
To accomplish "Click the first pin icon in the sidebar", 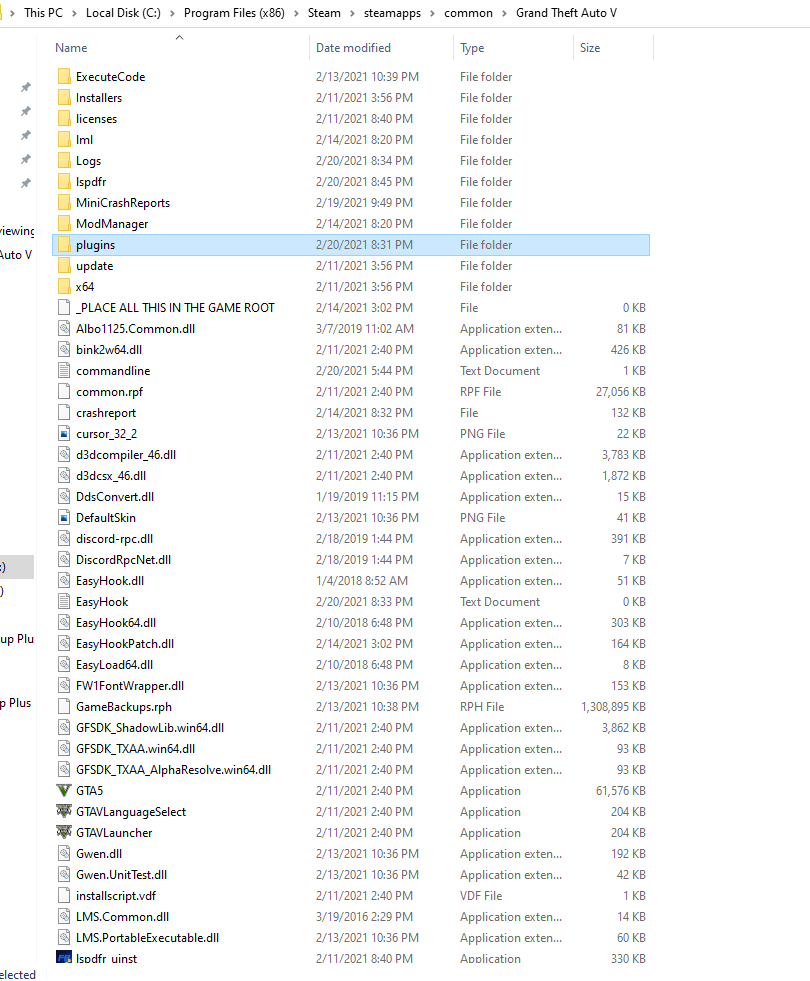I will [26, 87].
